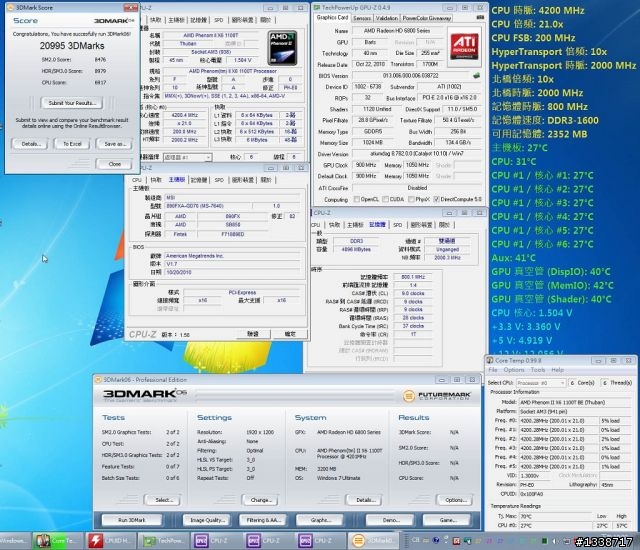Click Select under Tests in 3DMark06
The width and height of the screenshot is (640, 550).
click(x=162, y=500)
